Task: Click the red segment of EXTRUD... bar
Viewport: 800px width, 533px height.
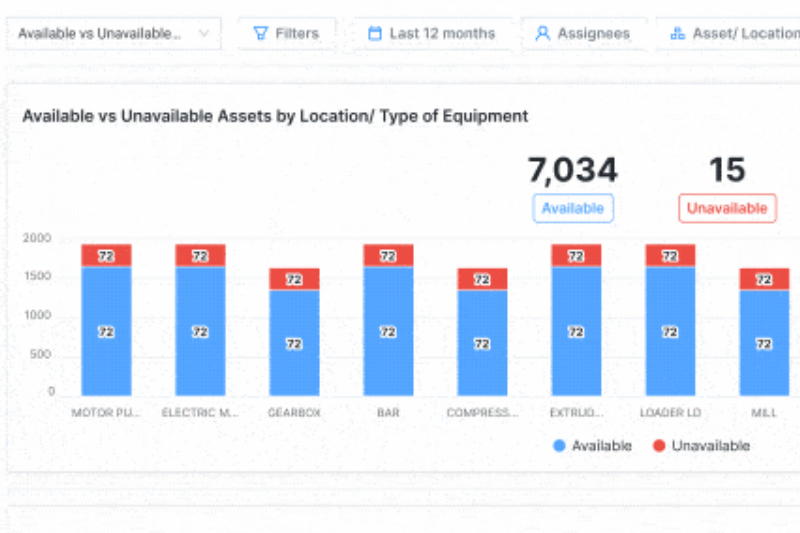Action: 576,255
